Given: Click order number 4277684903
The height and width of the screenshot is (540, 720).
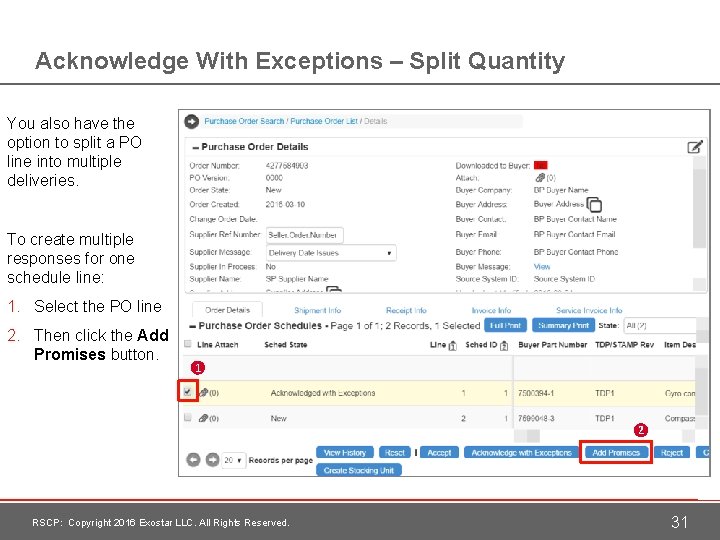Looking at the screenshot, I should coord(287,166).
